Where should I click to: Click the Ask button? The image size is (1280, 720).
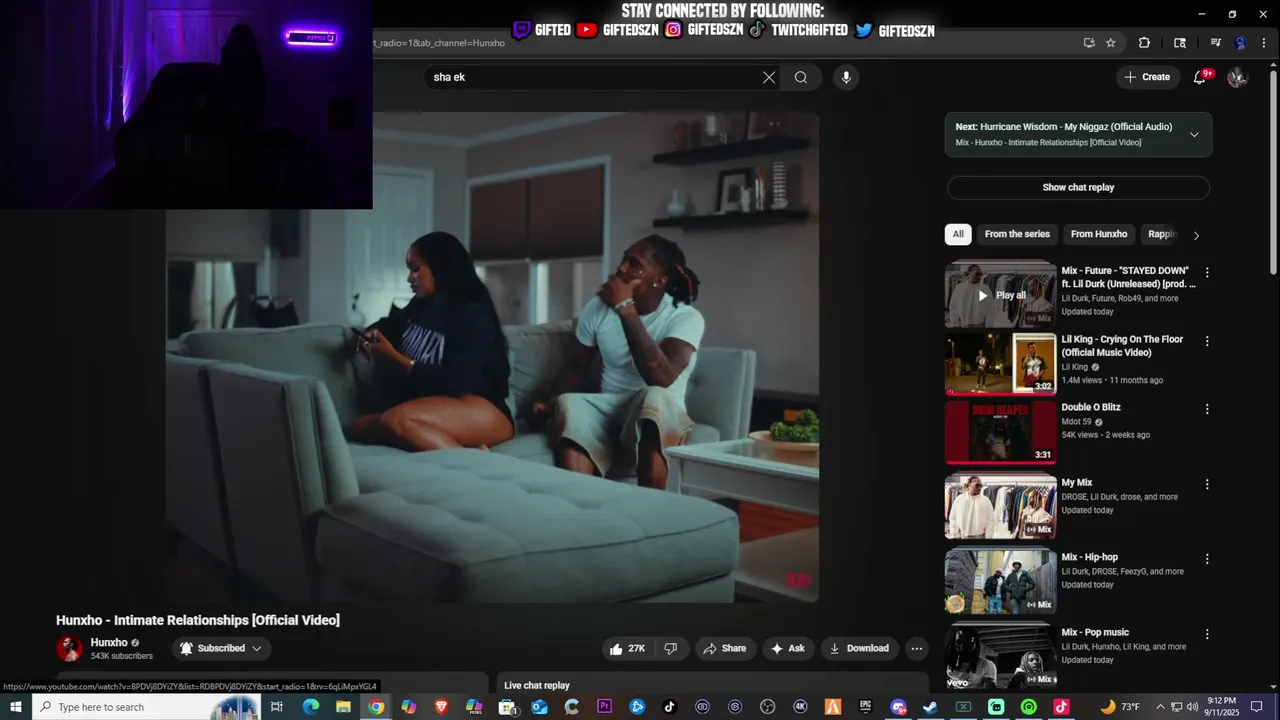(787, 648)
